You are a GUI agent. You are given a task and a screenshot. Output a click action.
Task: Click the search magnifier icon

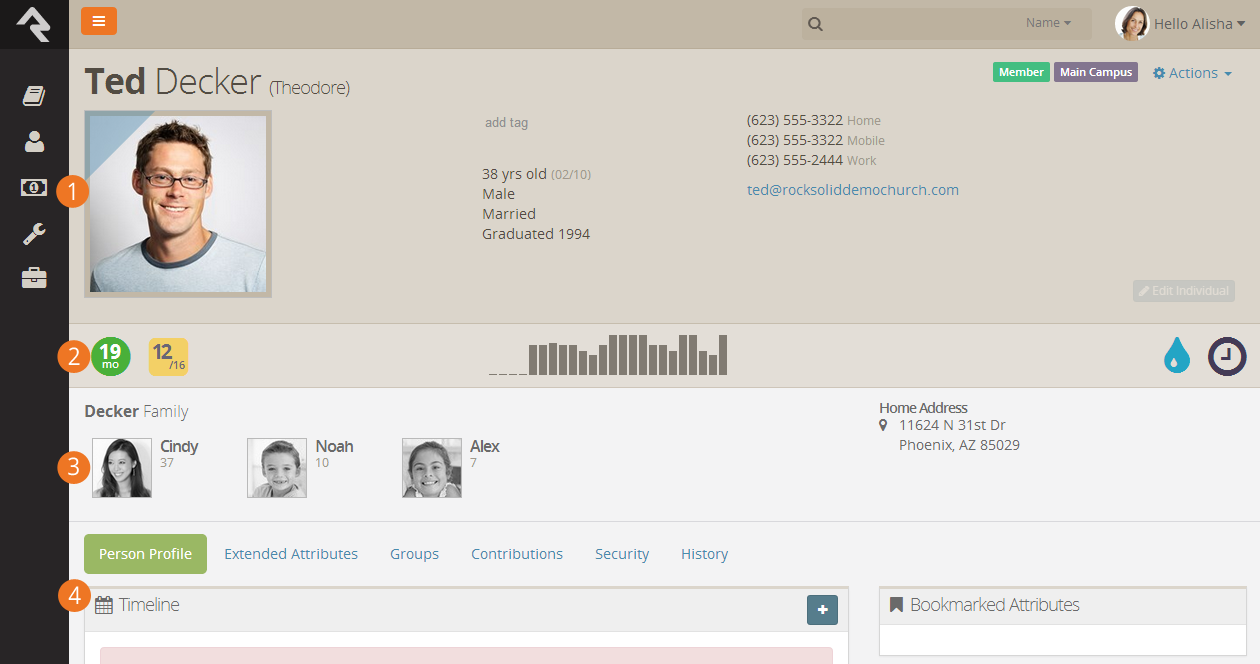[x=816, y=24]
